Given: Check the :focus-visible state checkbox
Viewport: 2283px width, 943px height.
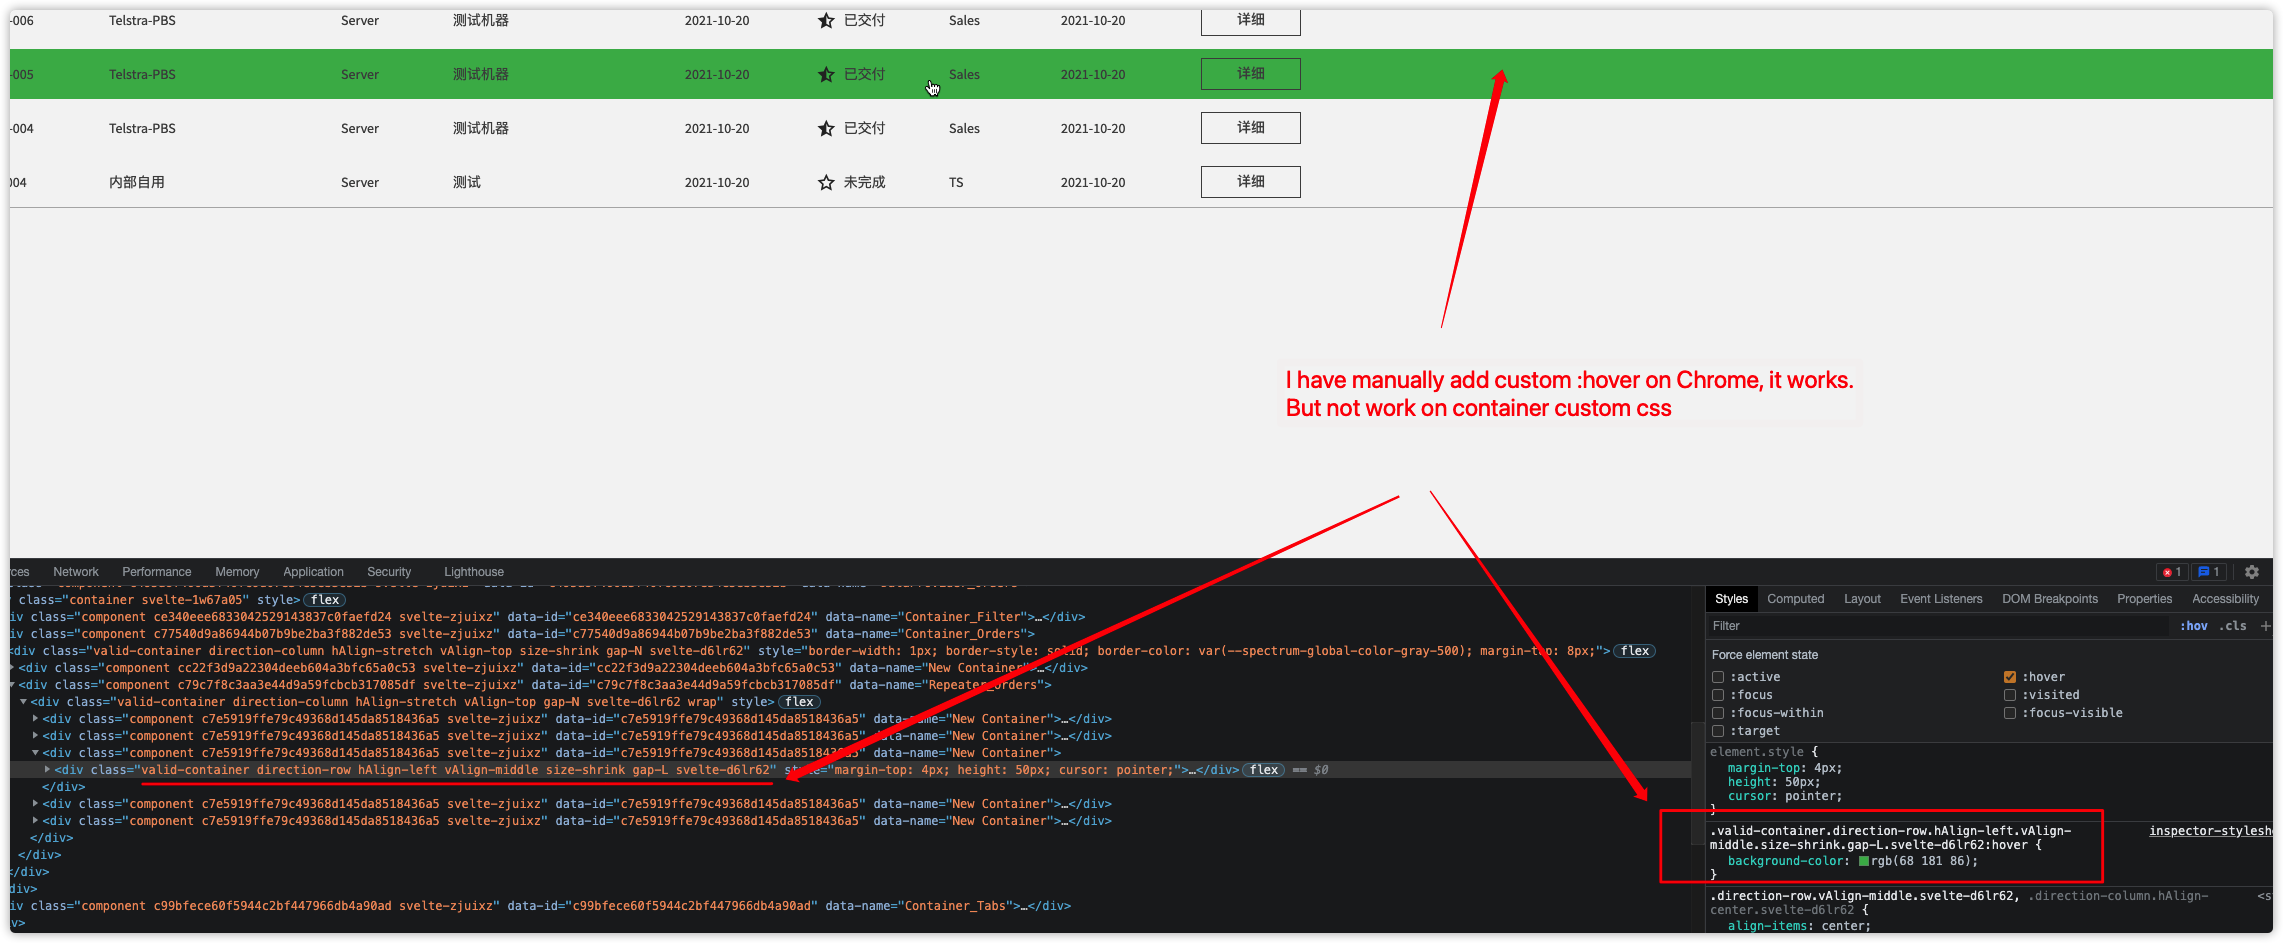Looking at the screenshot, I should coord(2010,712).
